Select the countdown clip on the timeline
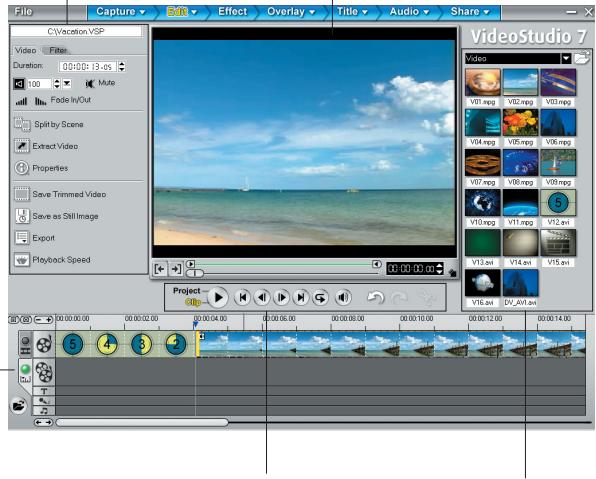 tap(125, 344)
